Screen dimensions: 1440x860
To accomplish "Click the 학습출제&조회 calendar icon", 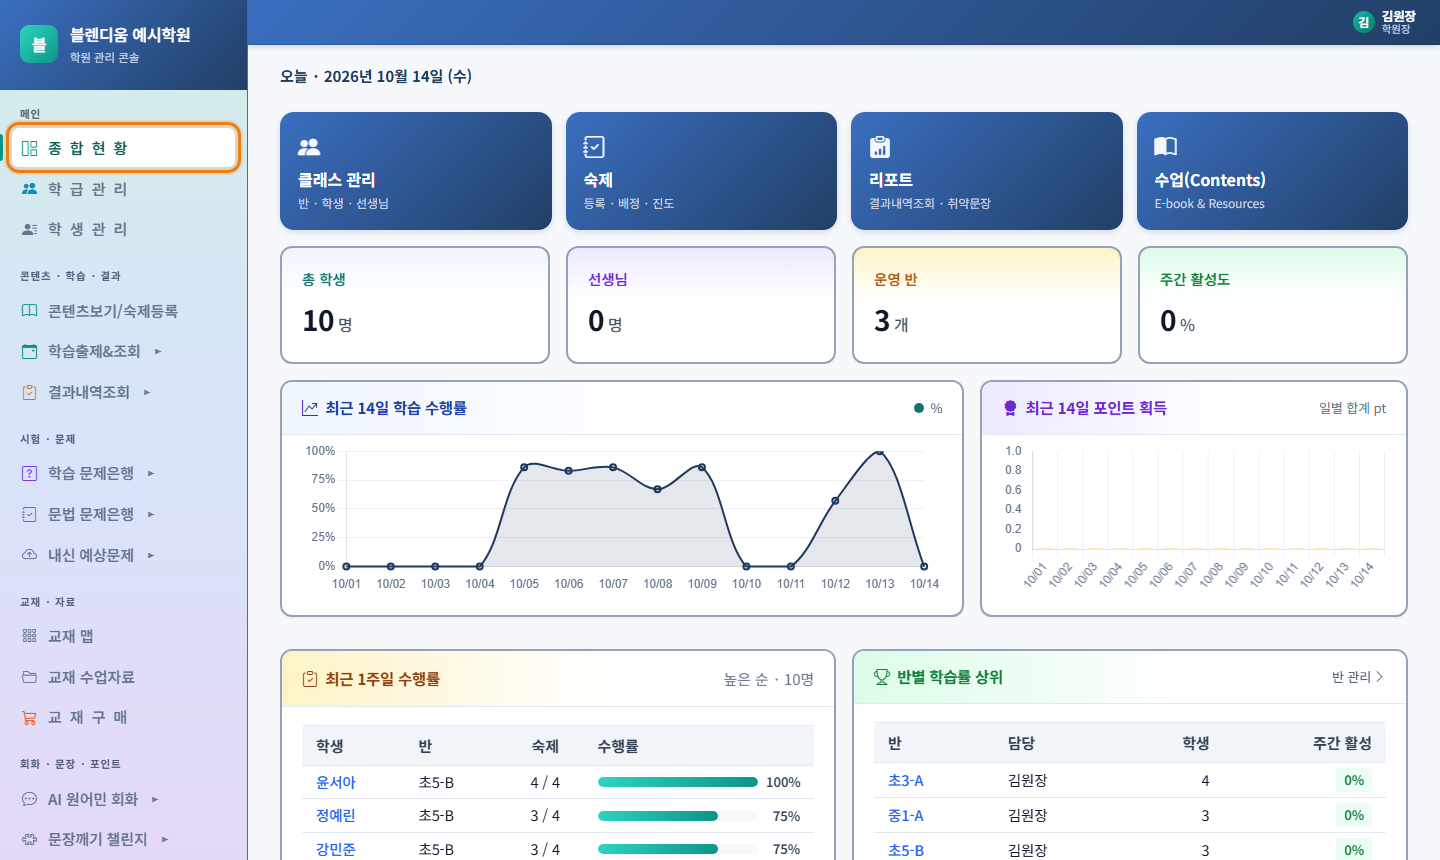I will [30, 351].
